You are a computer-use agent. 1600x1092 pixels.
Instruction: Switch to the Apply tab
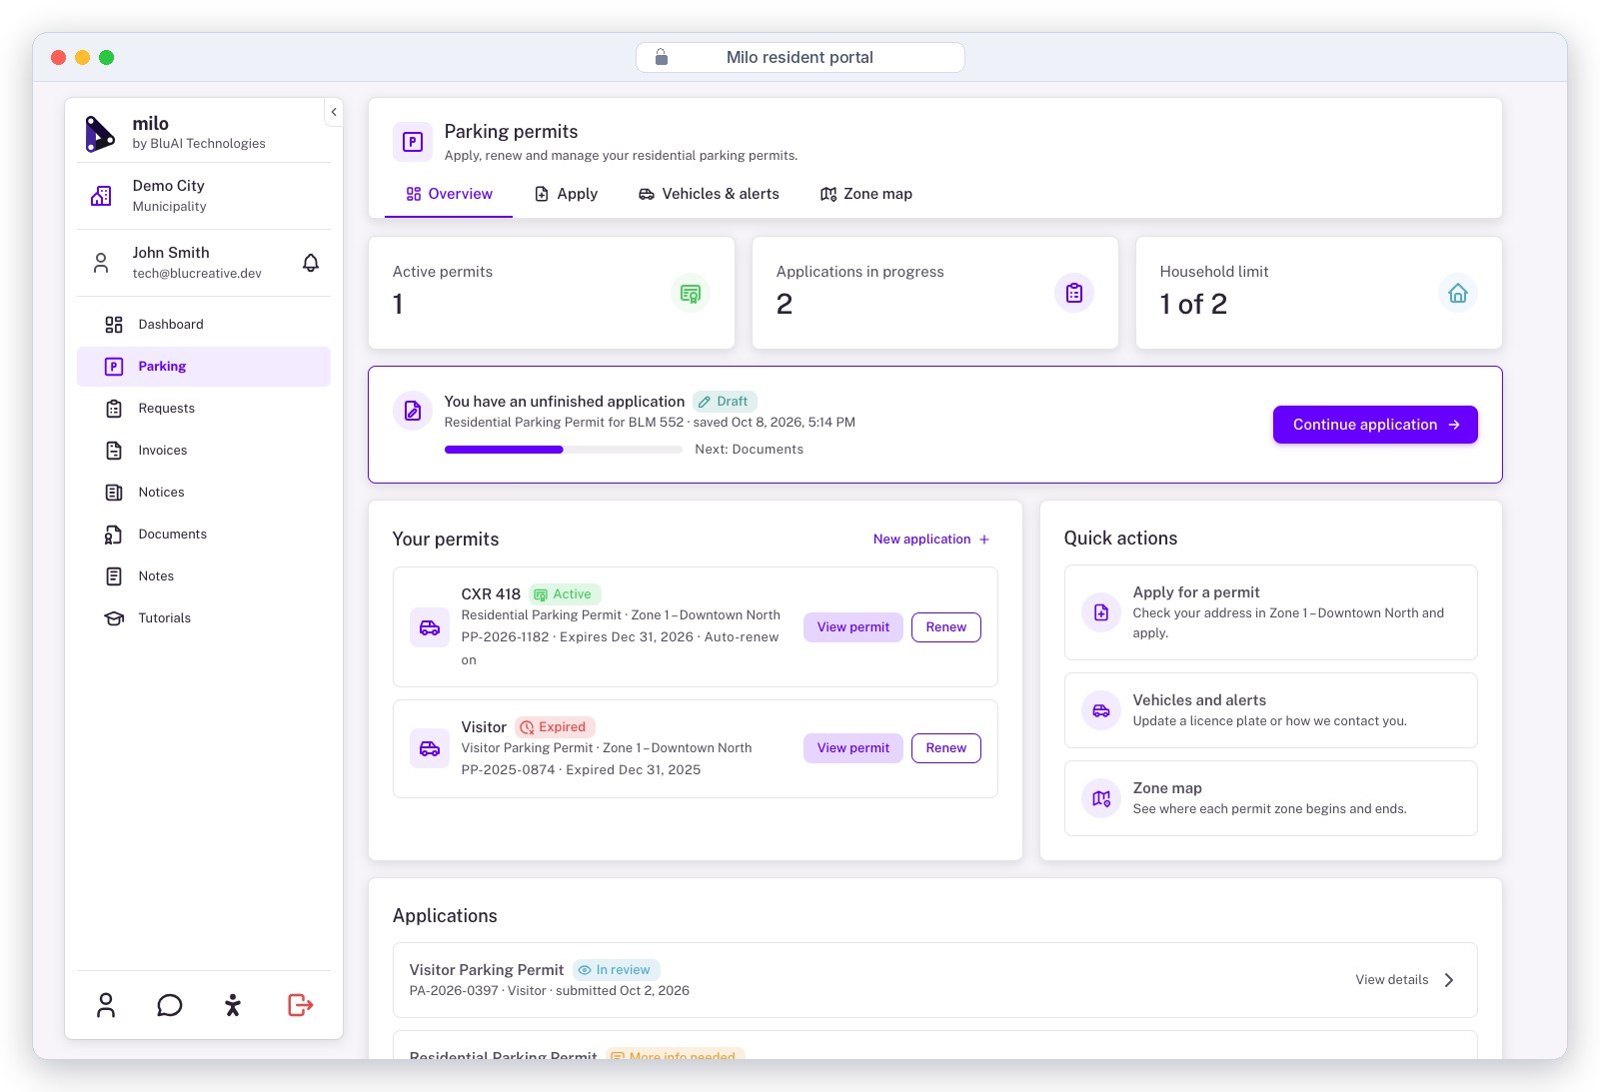[x=566, y=194]
